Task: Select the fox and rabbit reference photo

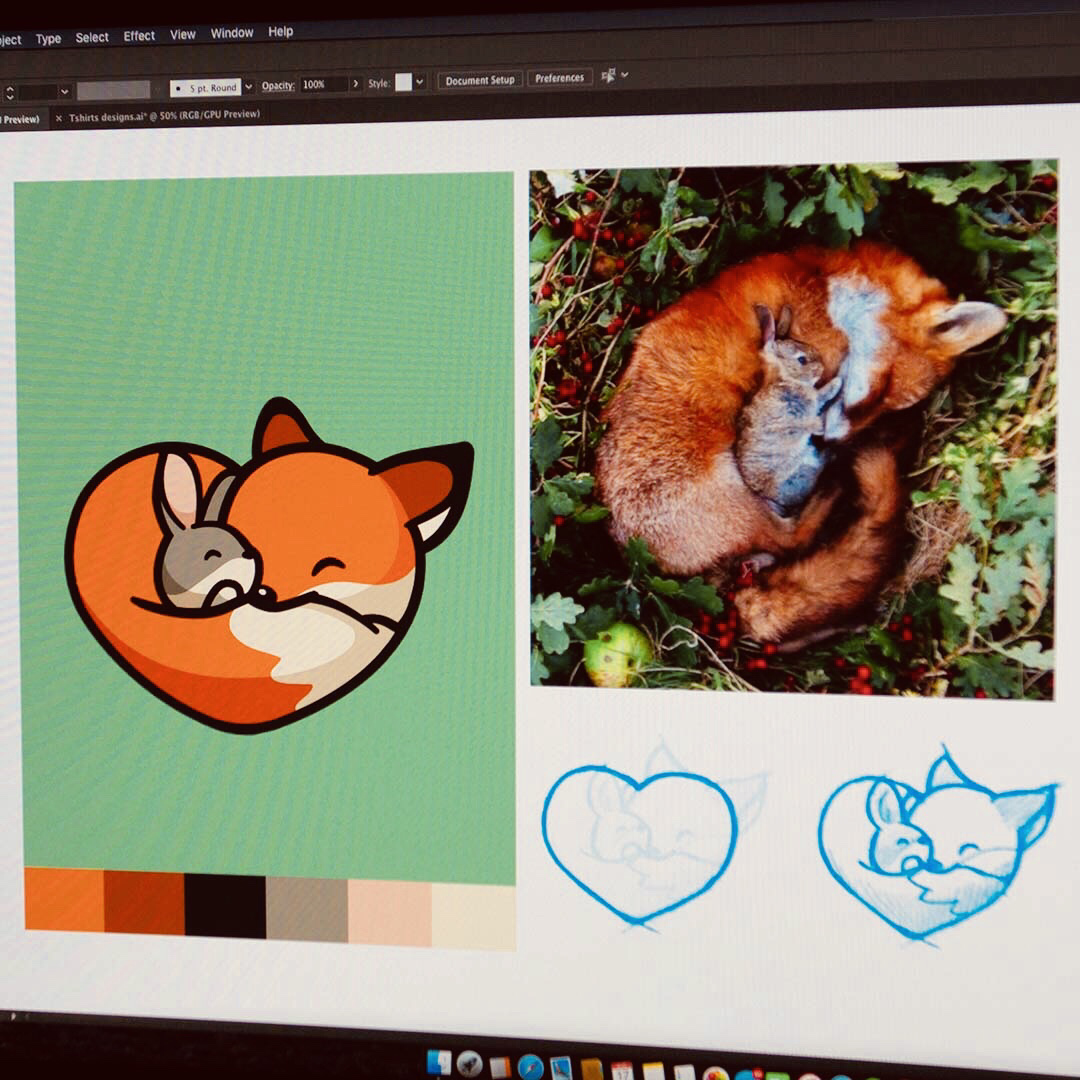Action: point(792,430)
